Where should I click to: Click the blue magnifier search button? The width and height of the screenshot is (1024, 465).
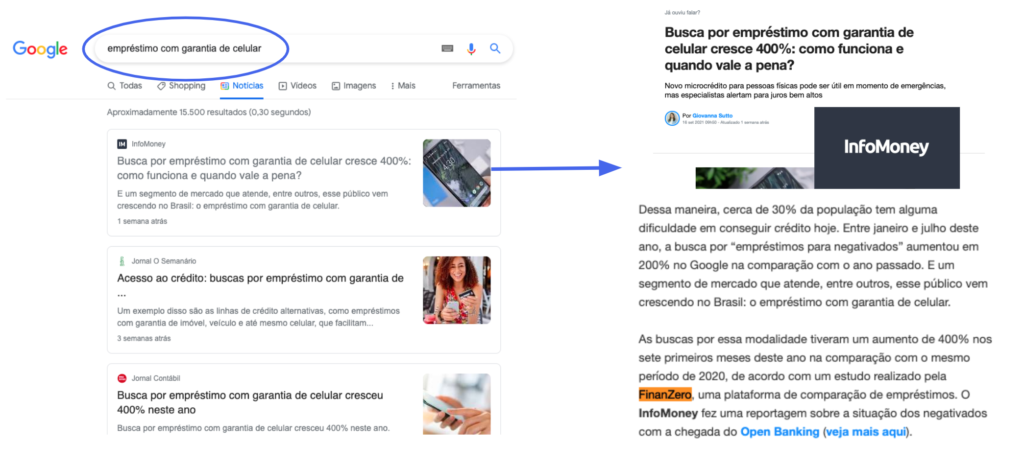pos(495,48)
